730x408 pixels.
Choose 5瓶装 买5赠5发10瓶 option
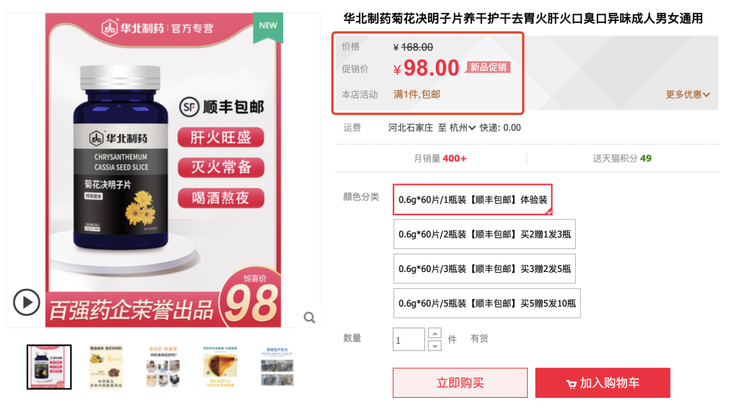tap(487, 303)
